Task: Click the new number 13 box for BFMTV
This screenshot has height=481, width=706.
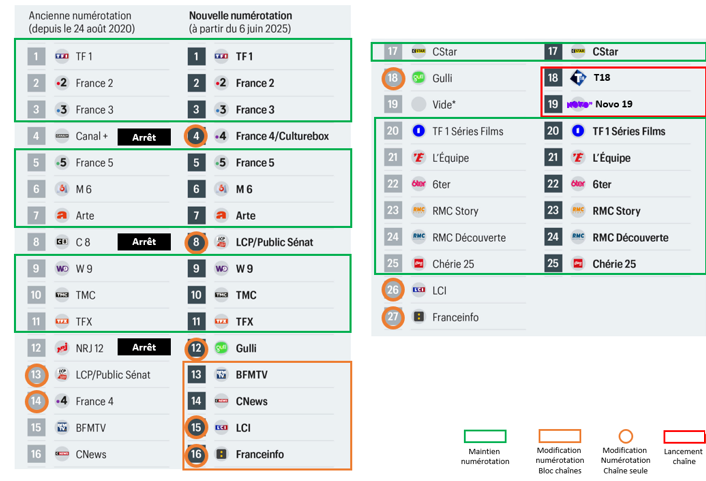Action: (196, 375)
